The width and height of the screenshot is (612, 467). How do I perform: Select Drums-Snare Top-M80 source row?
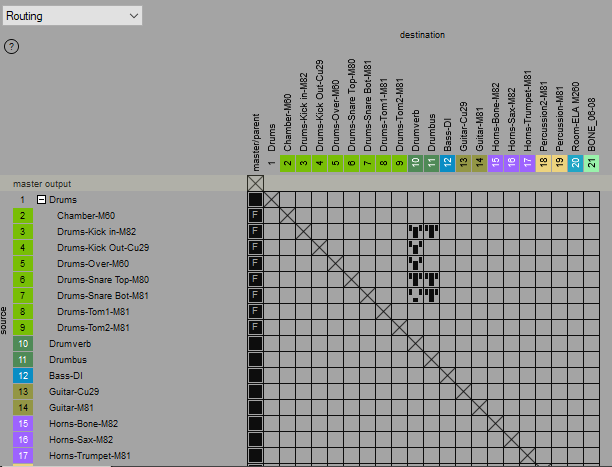(x=103, y=280)
